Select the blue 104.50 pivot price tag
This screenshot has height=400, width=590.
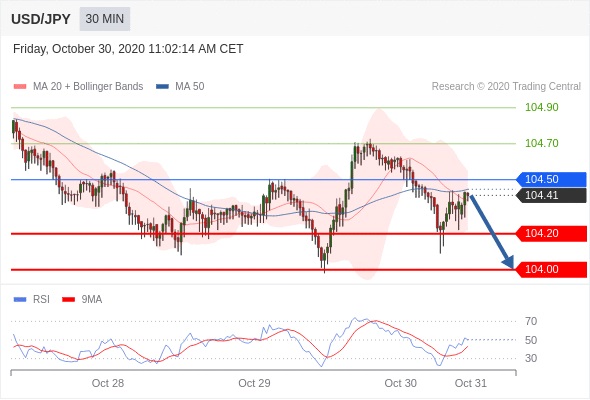pyautogui.click(x=551, y=179)
